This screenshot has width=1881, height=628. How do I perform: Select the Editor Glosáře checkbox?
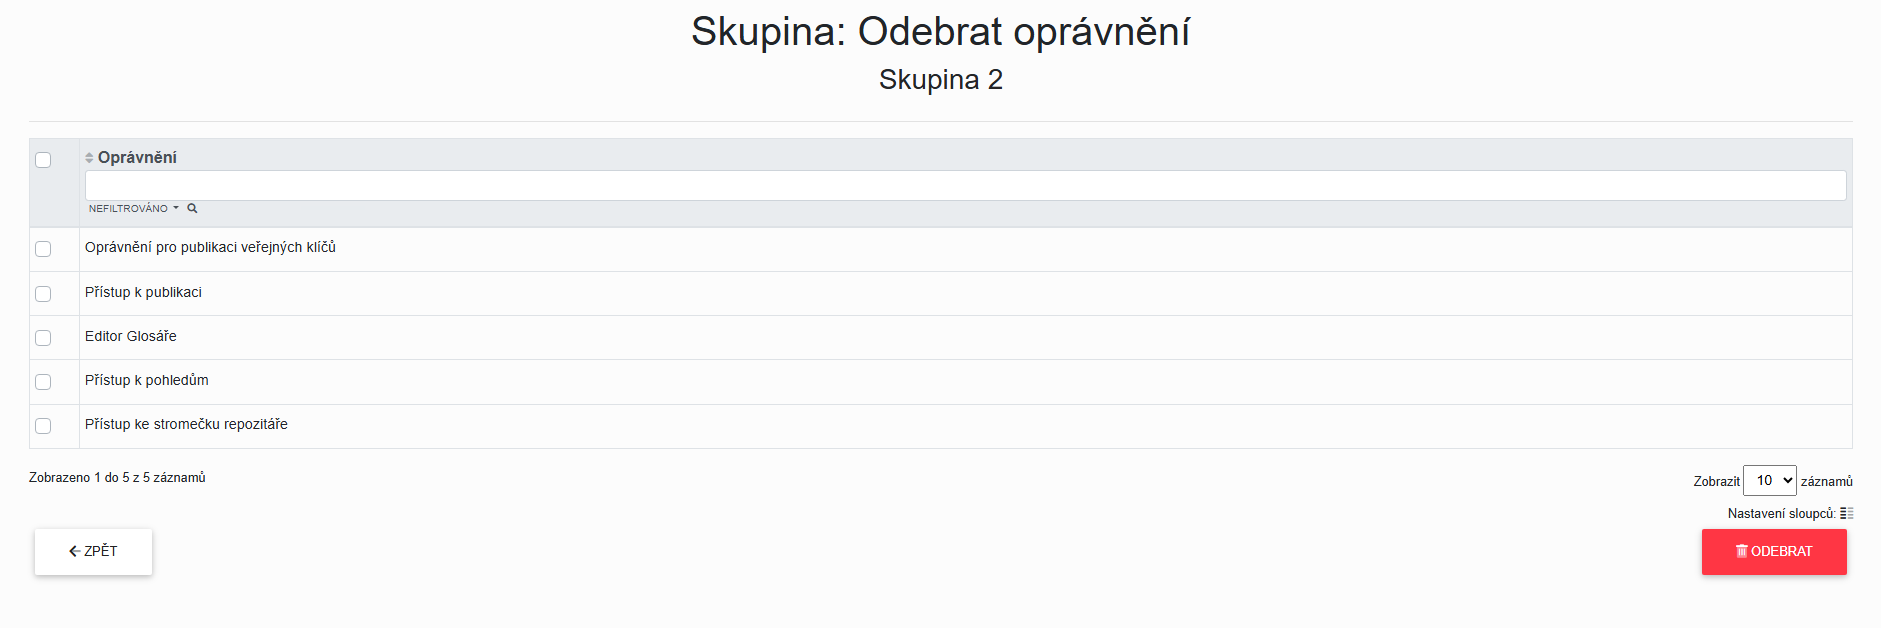tap(43, 338)
